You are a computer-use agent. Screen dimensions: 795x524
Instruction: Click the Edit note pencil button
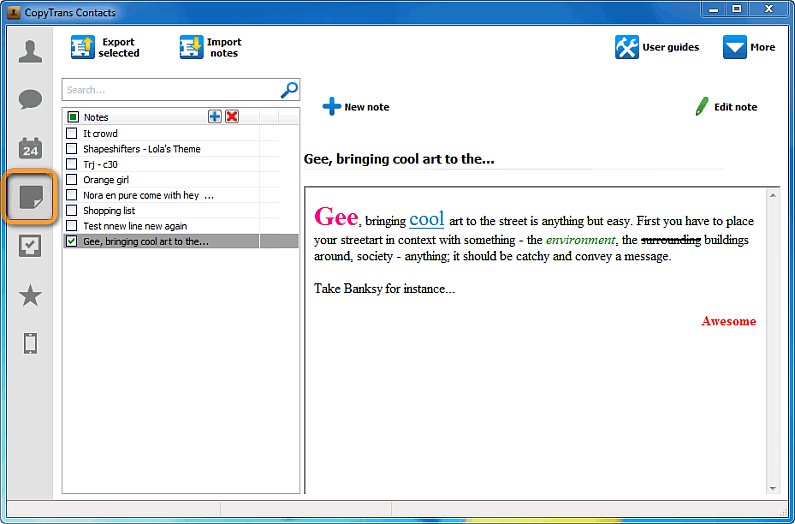726,107
